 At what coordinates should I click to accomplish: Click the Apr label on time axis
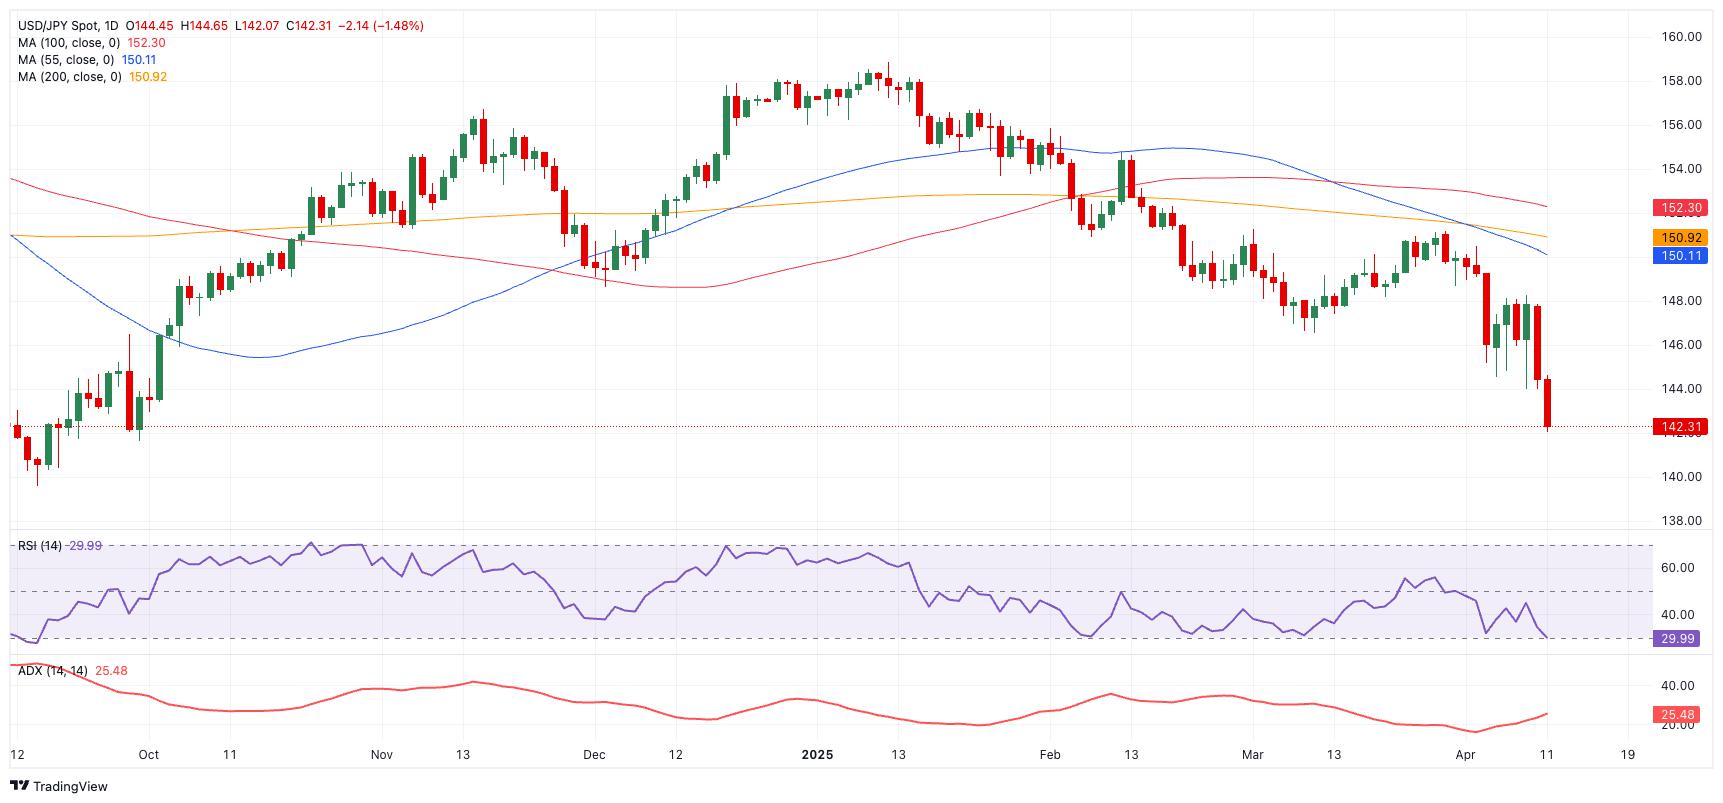(1466, 755)
